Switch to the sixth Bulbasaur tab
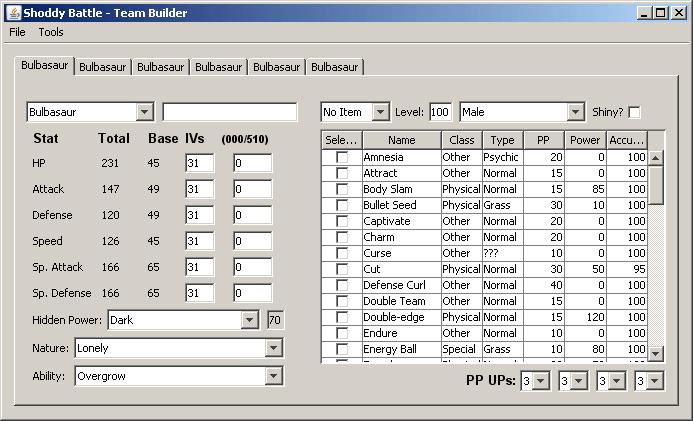Viewport: 693px width, 421px height. click(x=335, y=67)
